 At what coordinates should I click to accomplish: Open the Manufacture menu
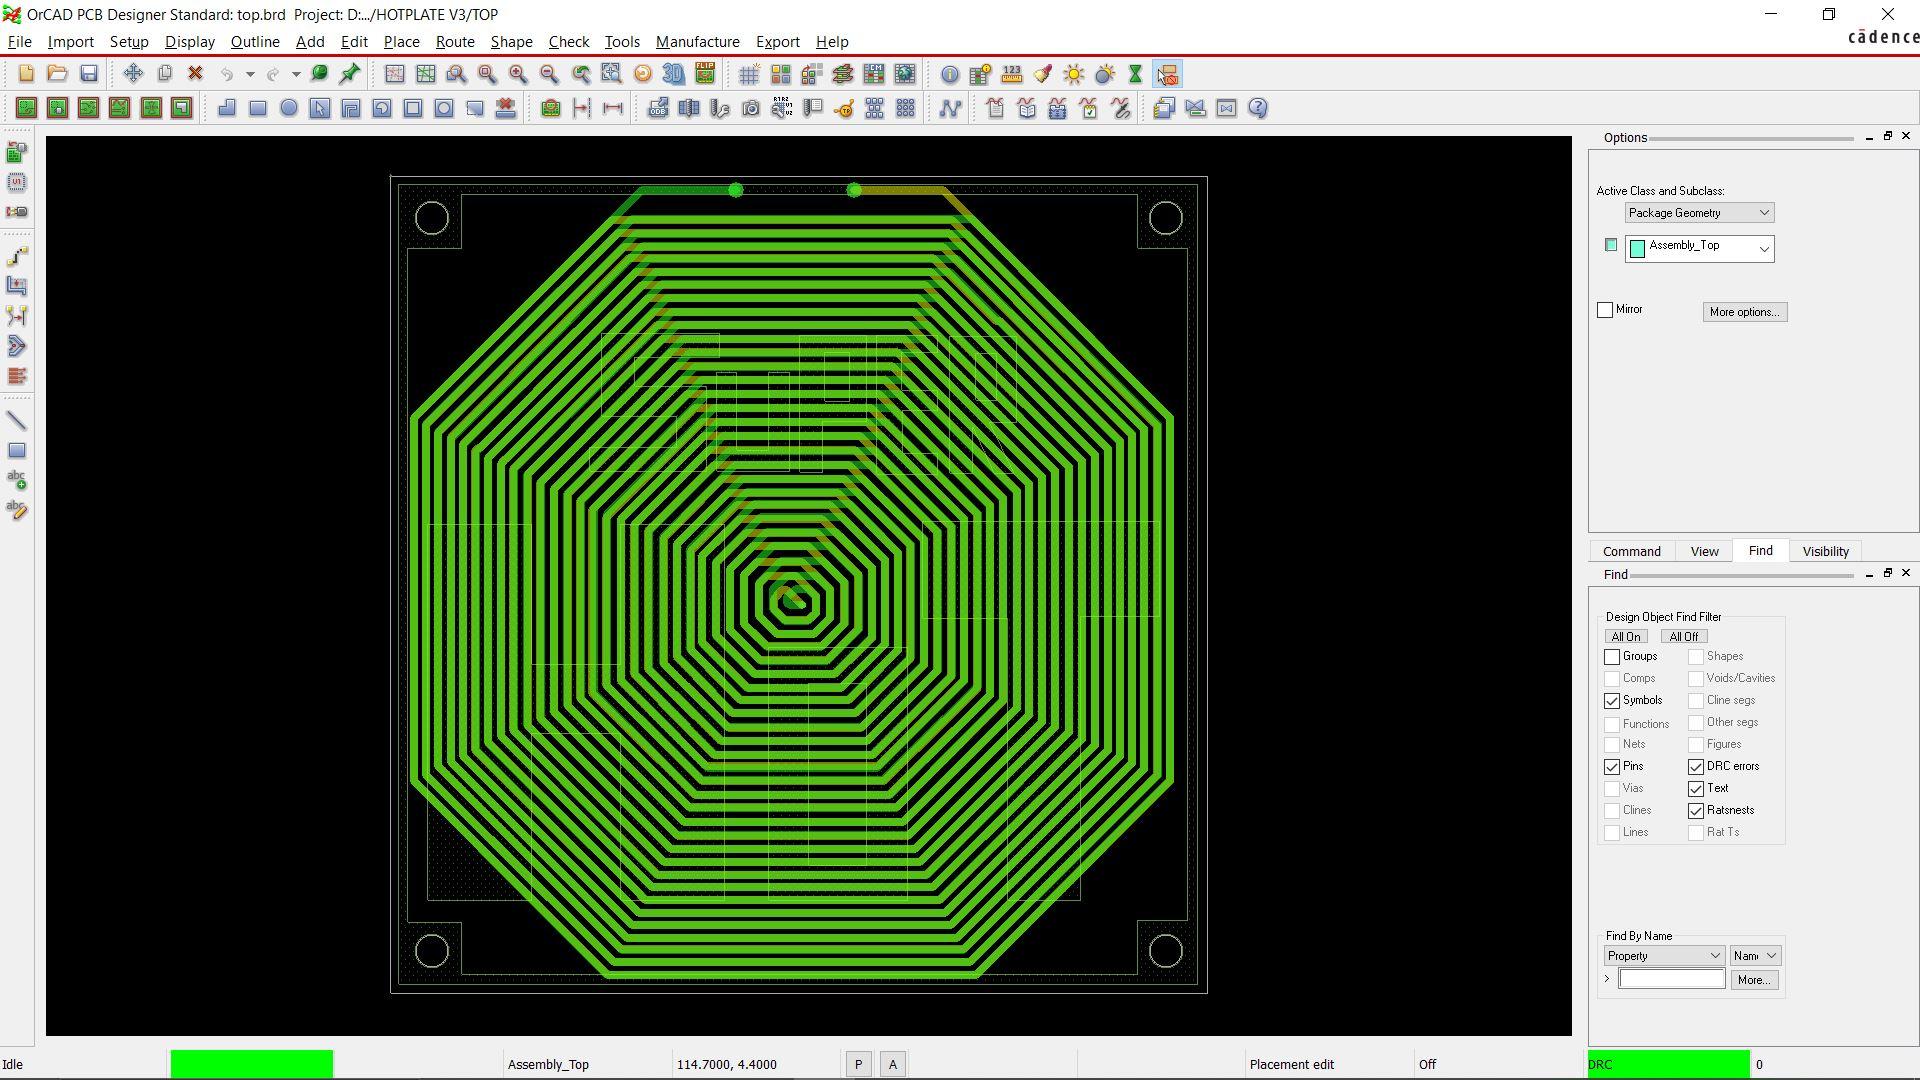tap(695, 41)
